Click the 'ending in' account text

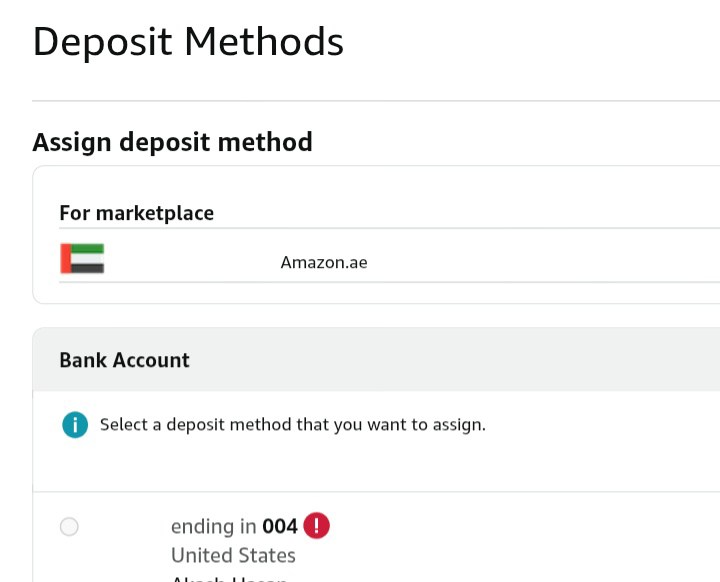(214, 526)
